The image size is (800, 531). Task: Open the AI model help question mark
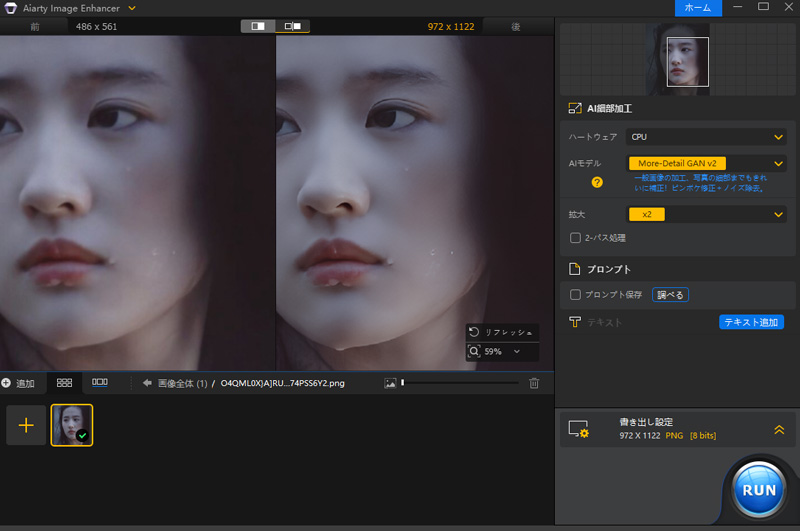click(597, 182)
